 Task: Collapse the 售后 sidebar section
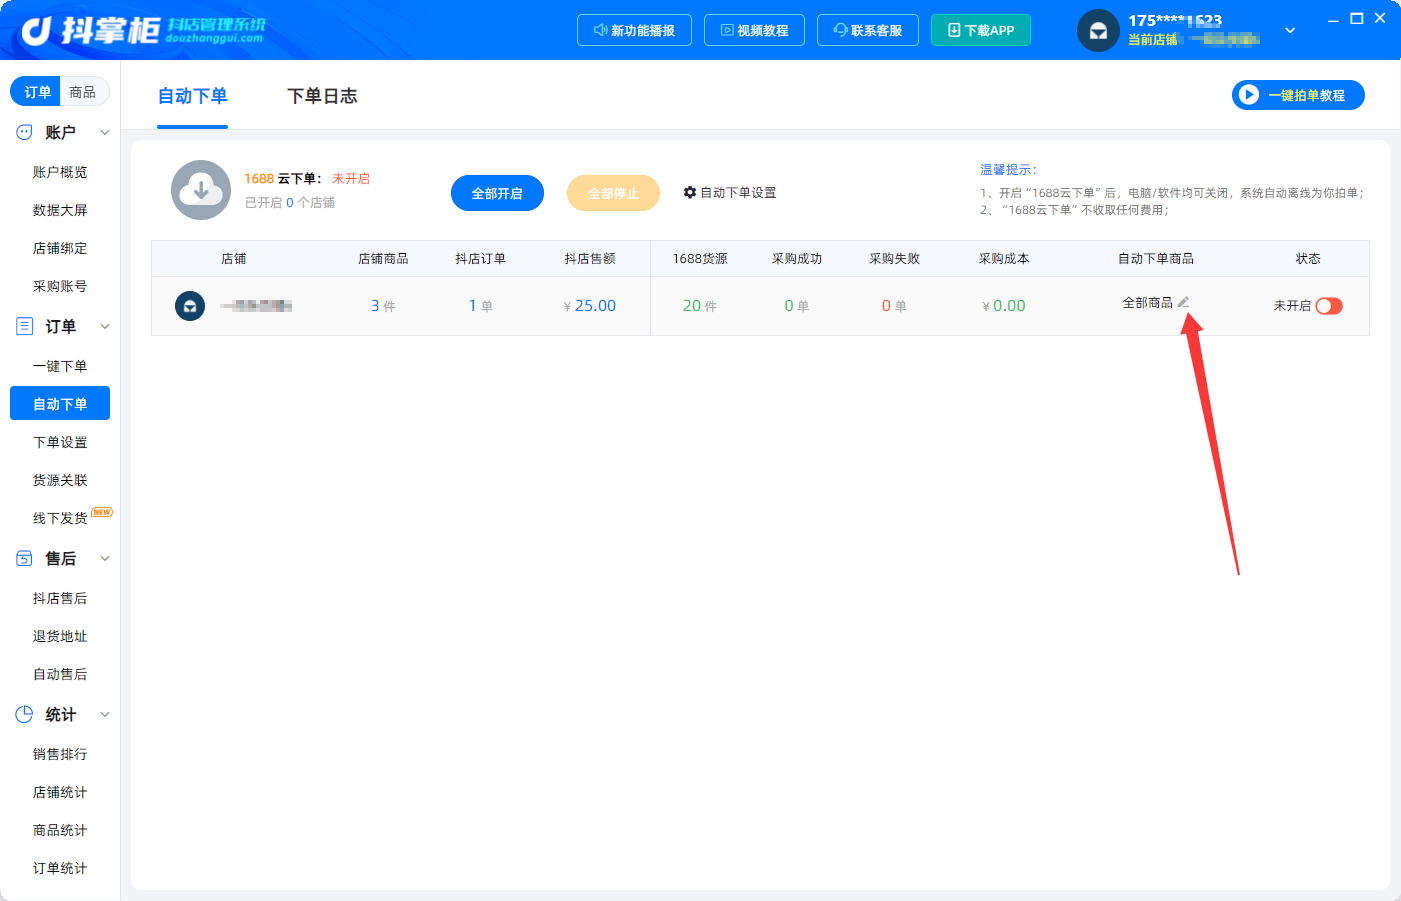pyautogui.click(x=105, y=558)
